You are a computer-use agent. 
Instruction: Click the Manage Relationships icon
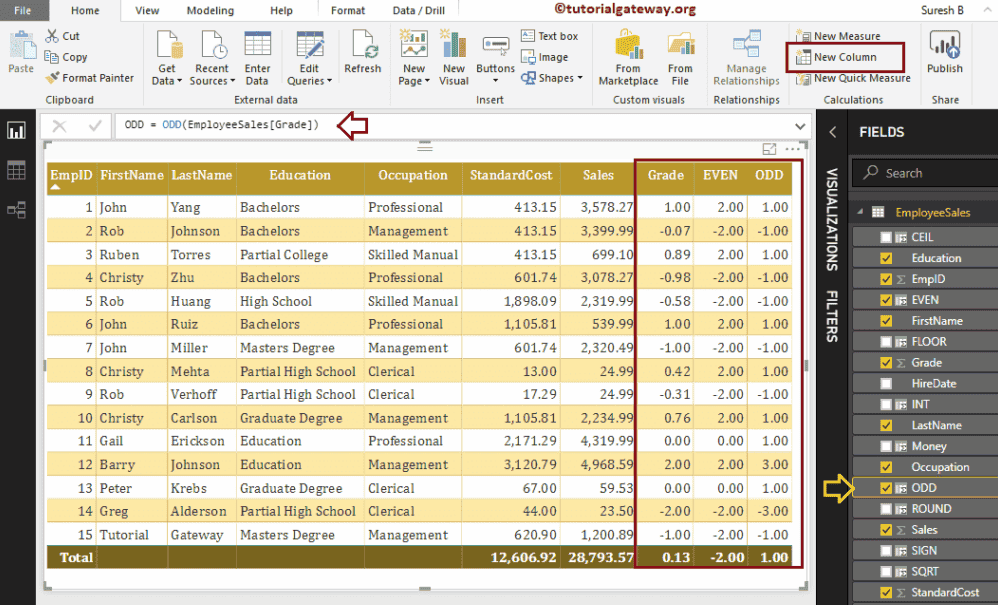(746, 58)
